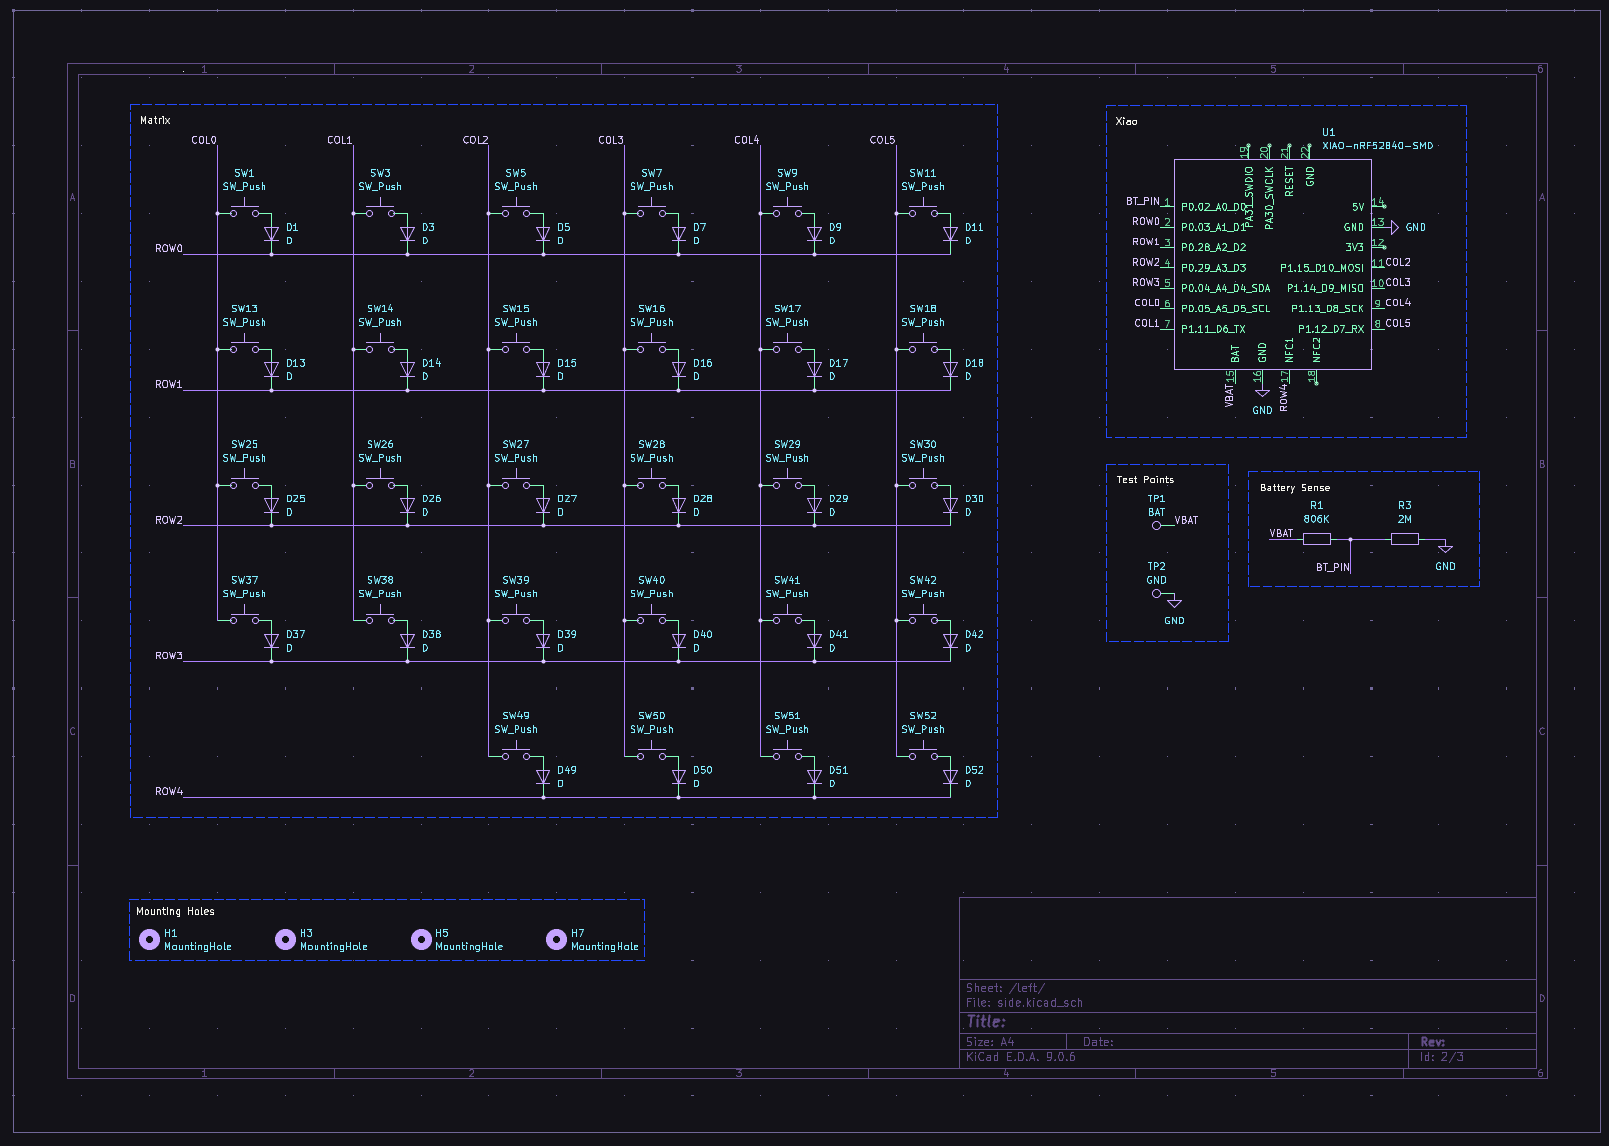The width and height of the screenshot is (1609, 1146).
Task: Click the P1.15_D10_MOSI pin name
Action: (1322, 268)
